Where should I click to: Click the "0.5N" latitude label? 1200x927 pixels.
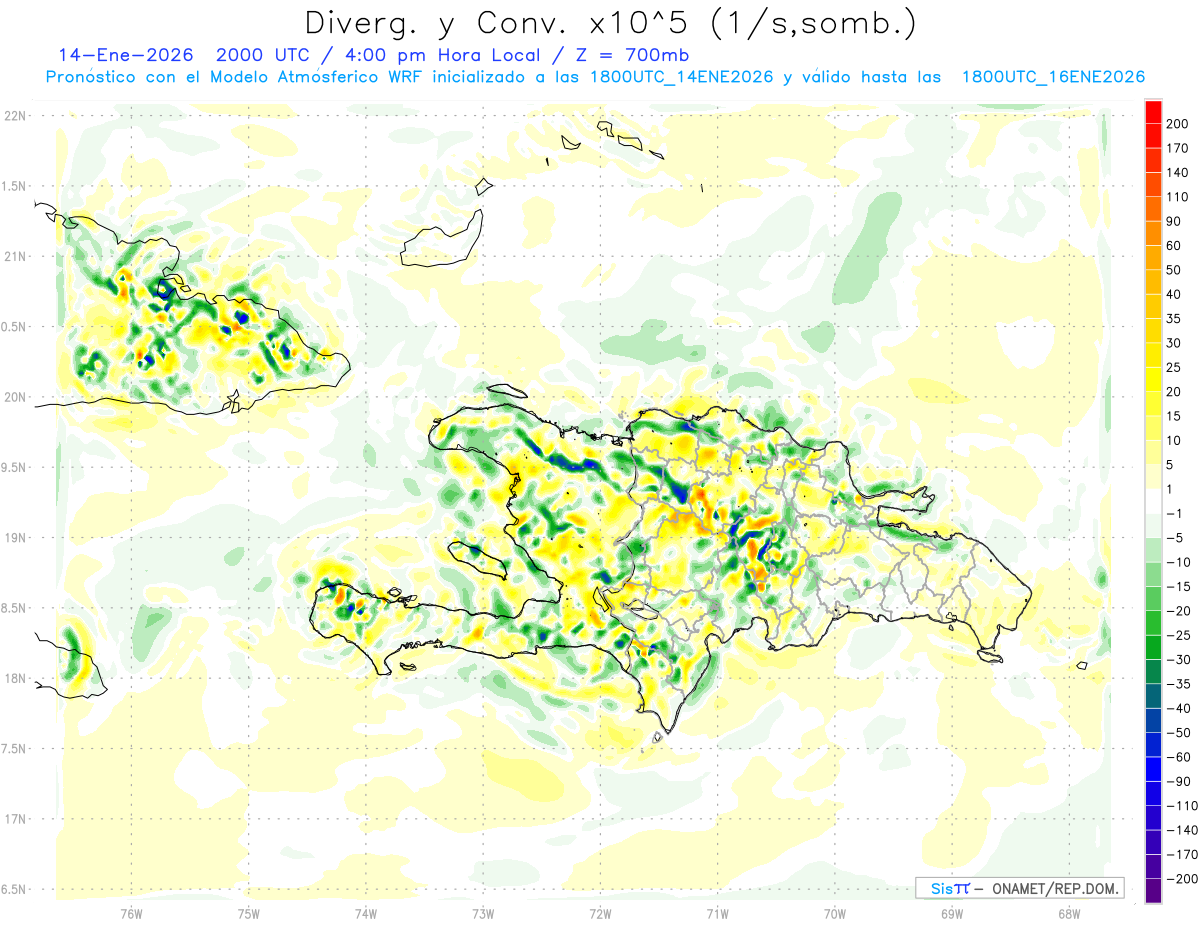(x=15, y=327)
